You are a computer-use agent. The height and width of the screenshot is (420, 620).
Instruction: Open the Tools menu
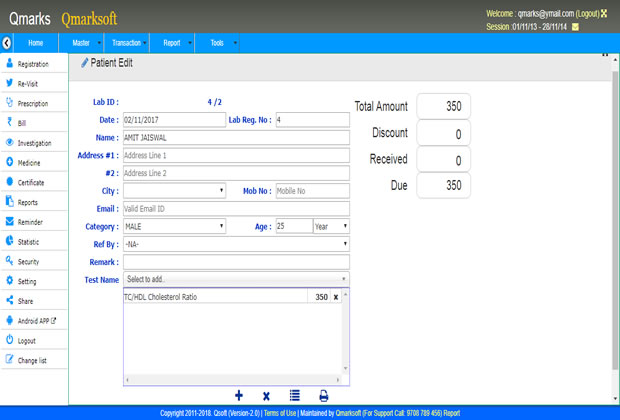click(217, 43)
